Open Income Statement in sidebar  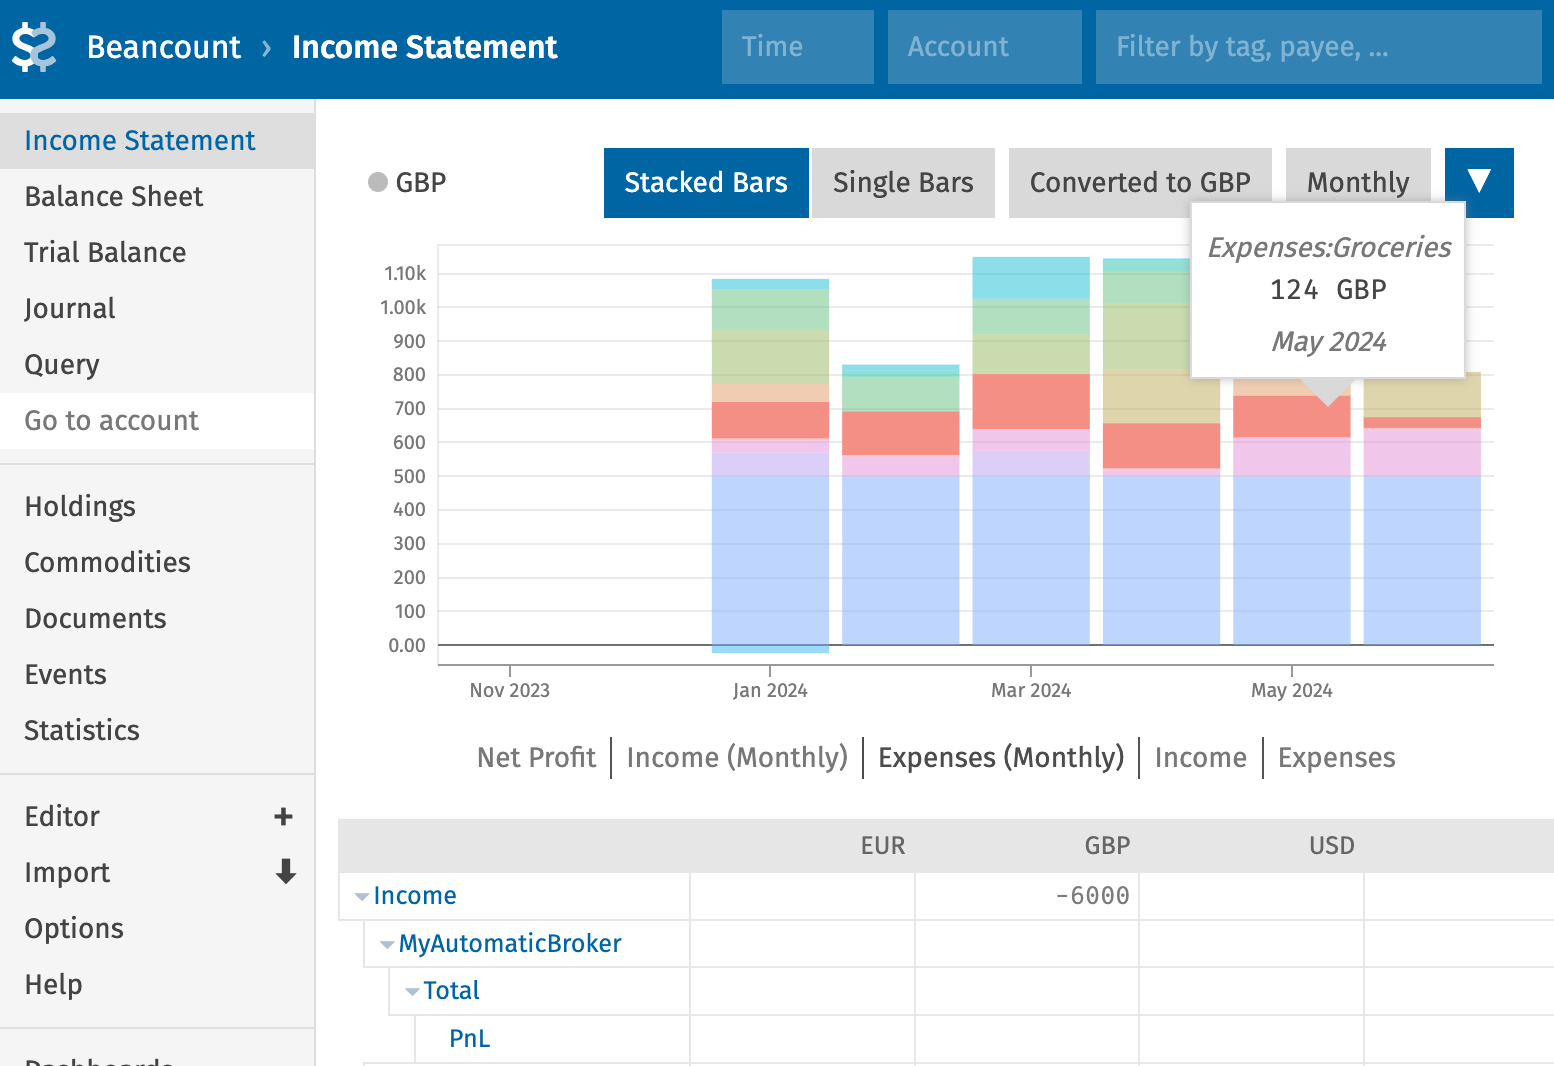click(157, 141)
